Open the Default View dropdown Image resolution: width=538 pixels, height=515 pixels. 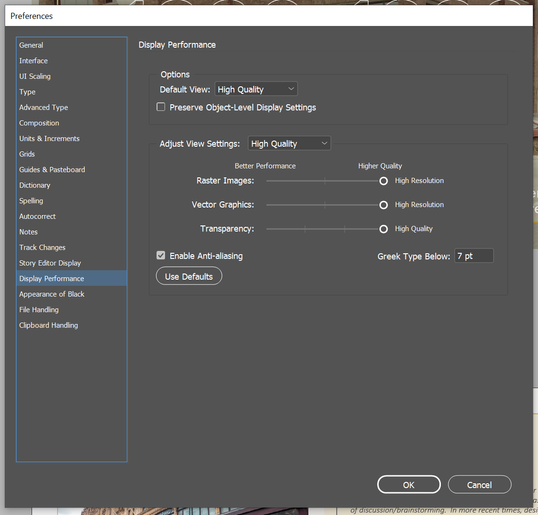point(256,89)
